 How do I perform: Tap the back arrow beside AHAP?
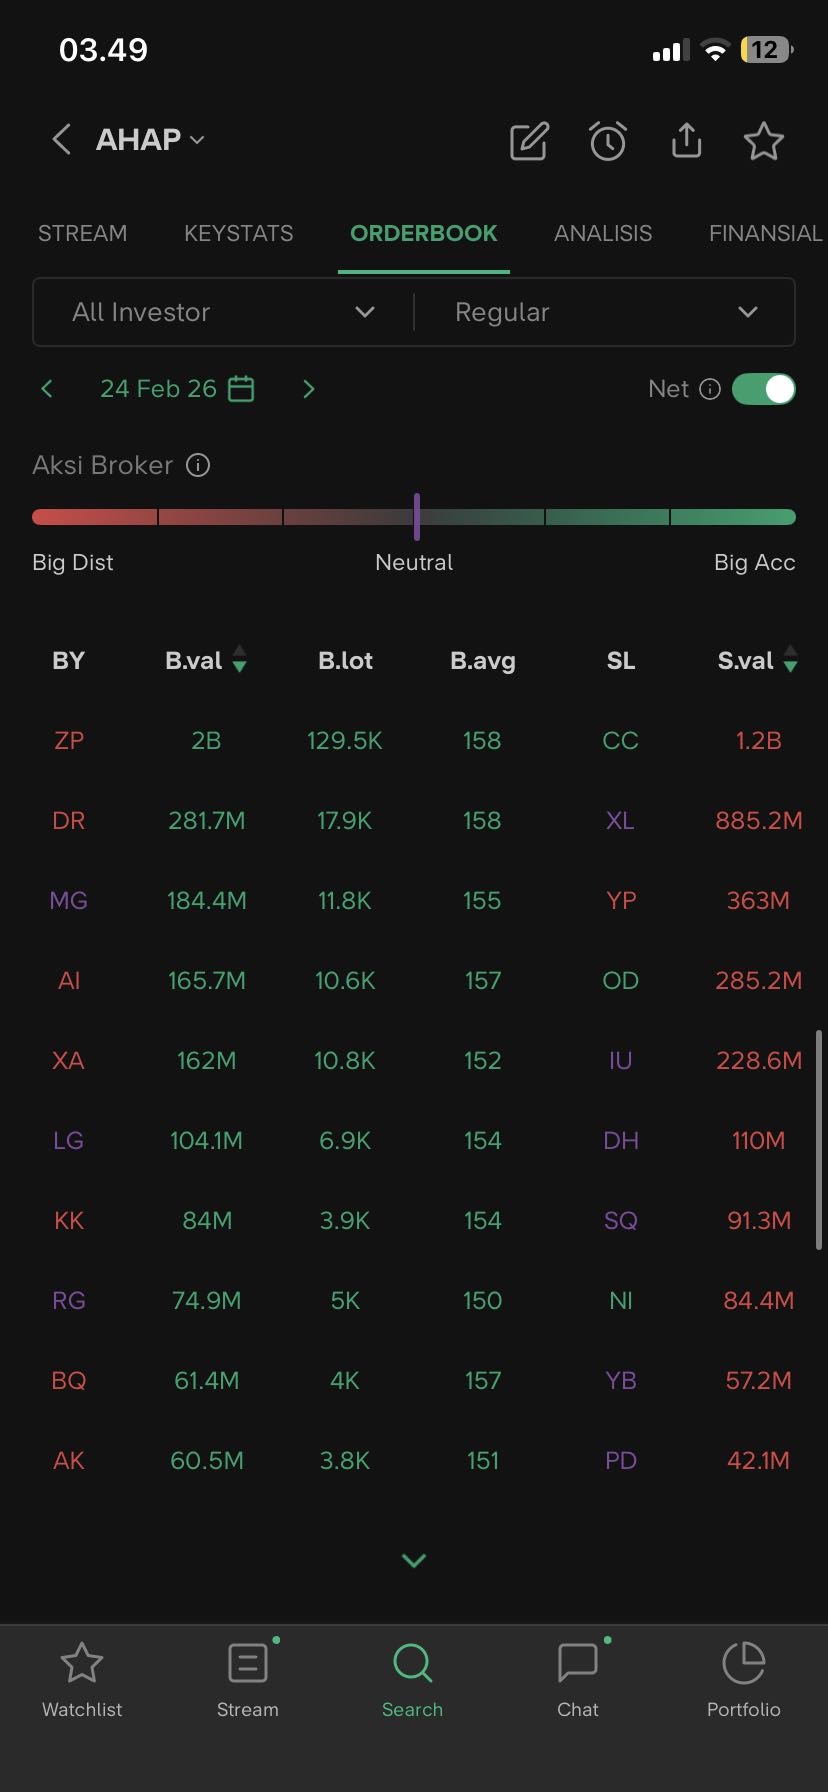pos(61,140)
